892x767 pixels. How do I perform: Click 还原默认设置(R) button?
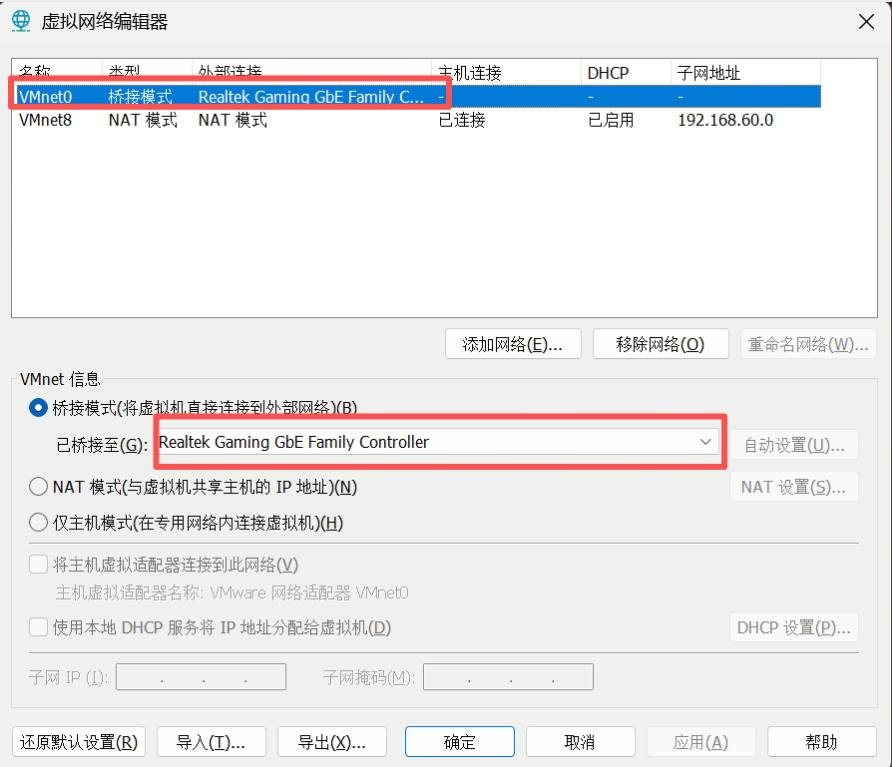click(79, 742)
